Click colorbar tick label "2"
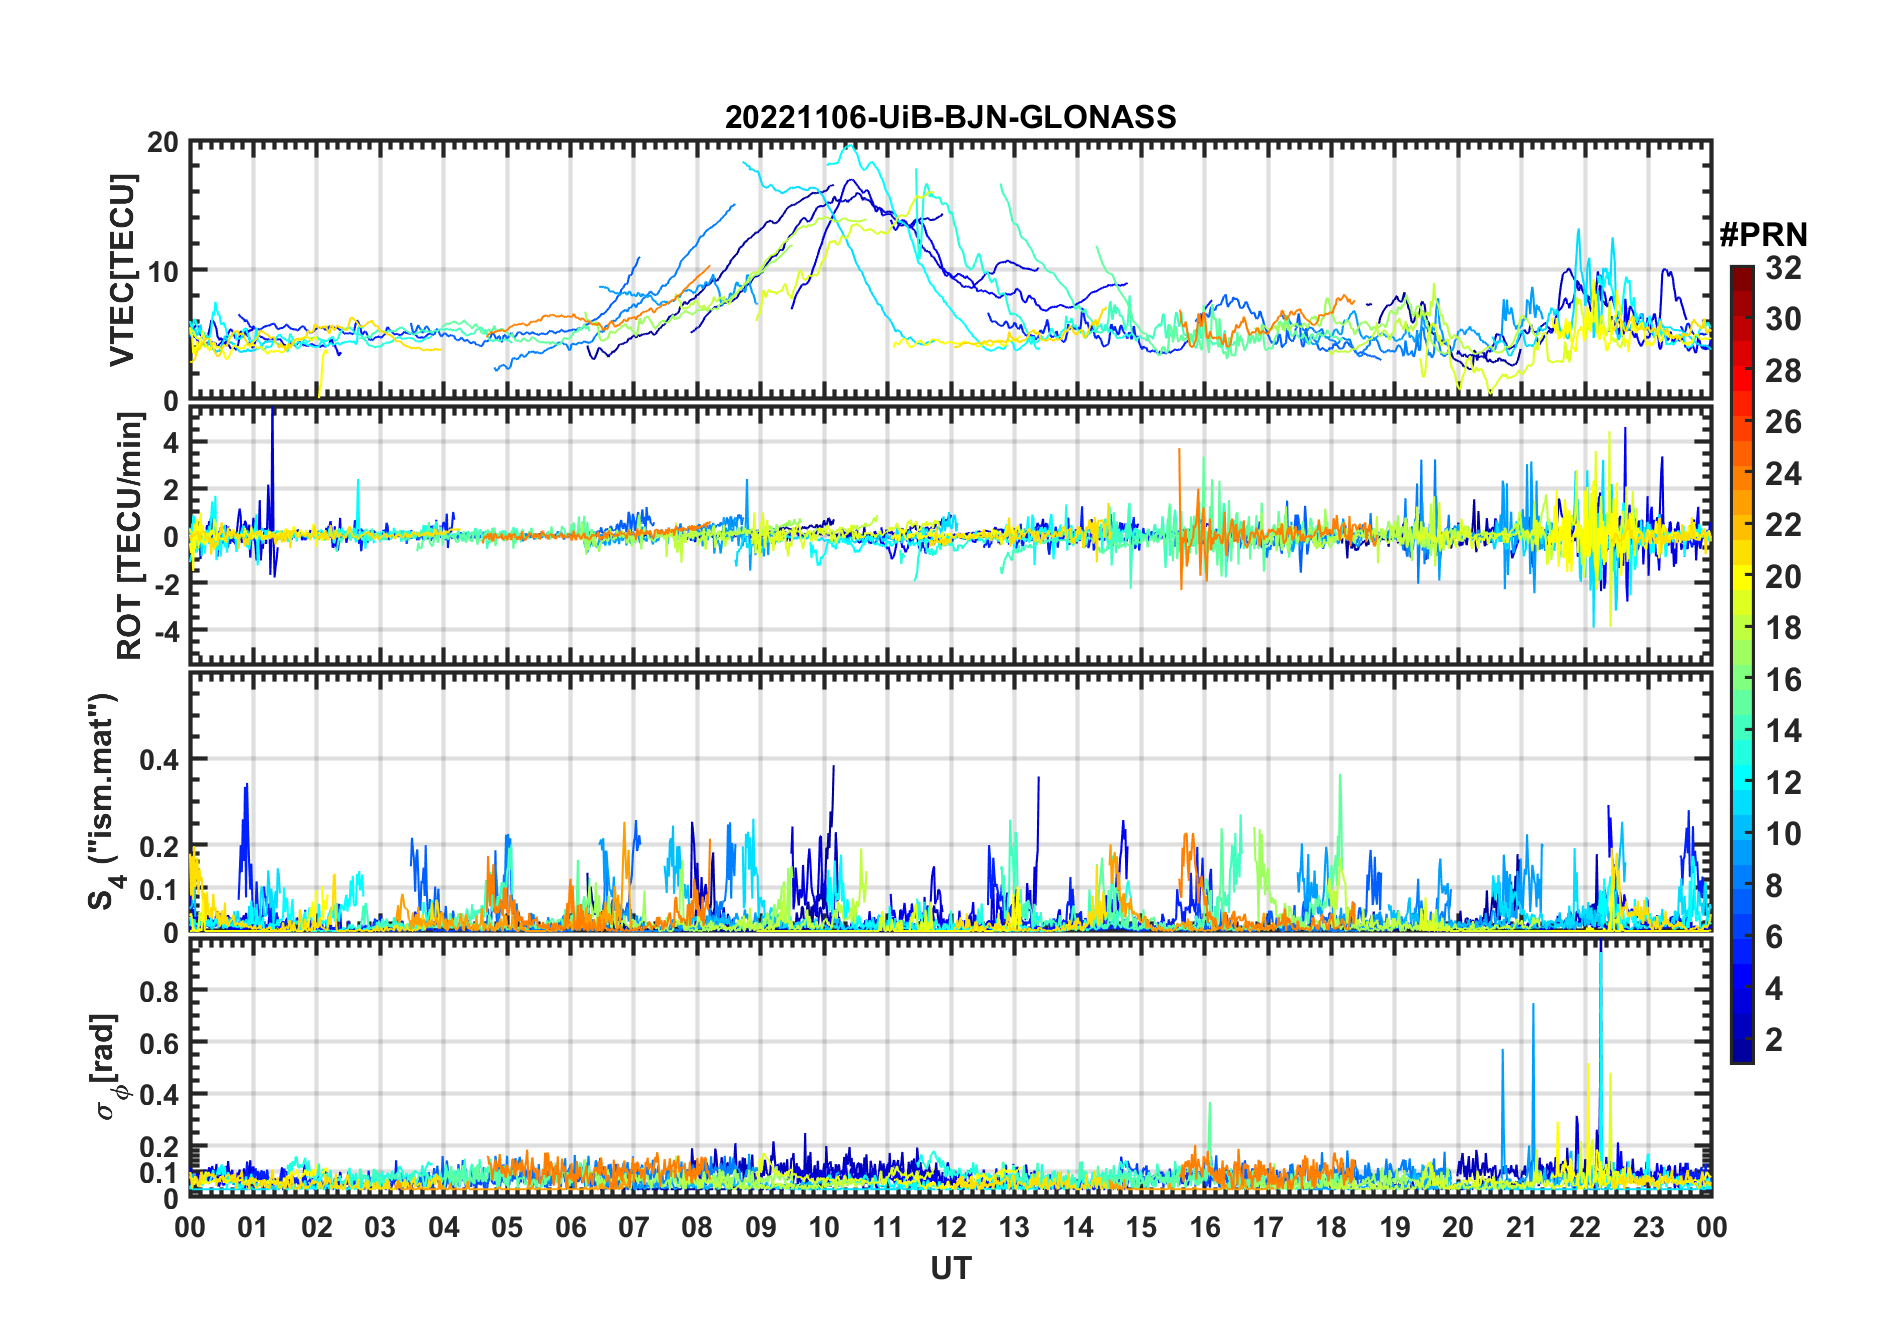Image resolution: width=1902 pixels, height=1330 pixels. 1774,1040
